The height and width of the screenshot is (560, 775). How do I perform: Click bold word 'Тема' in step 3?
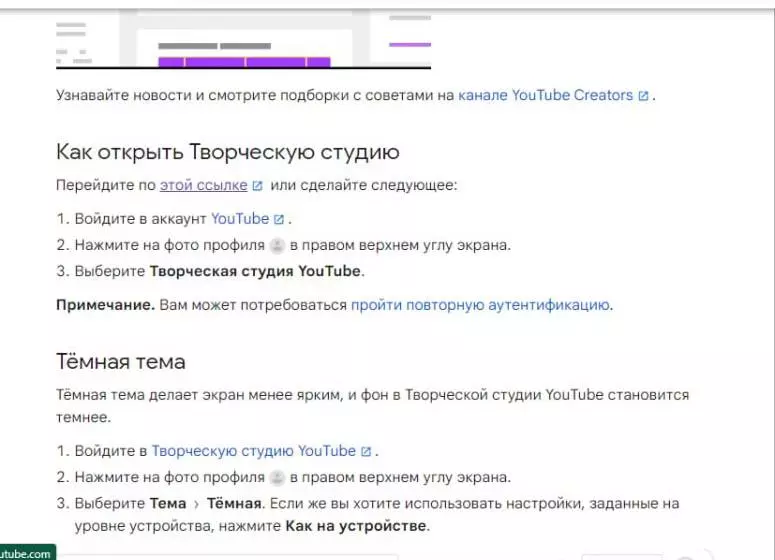[168, 504]
